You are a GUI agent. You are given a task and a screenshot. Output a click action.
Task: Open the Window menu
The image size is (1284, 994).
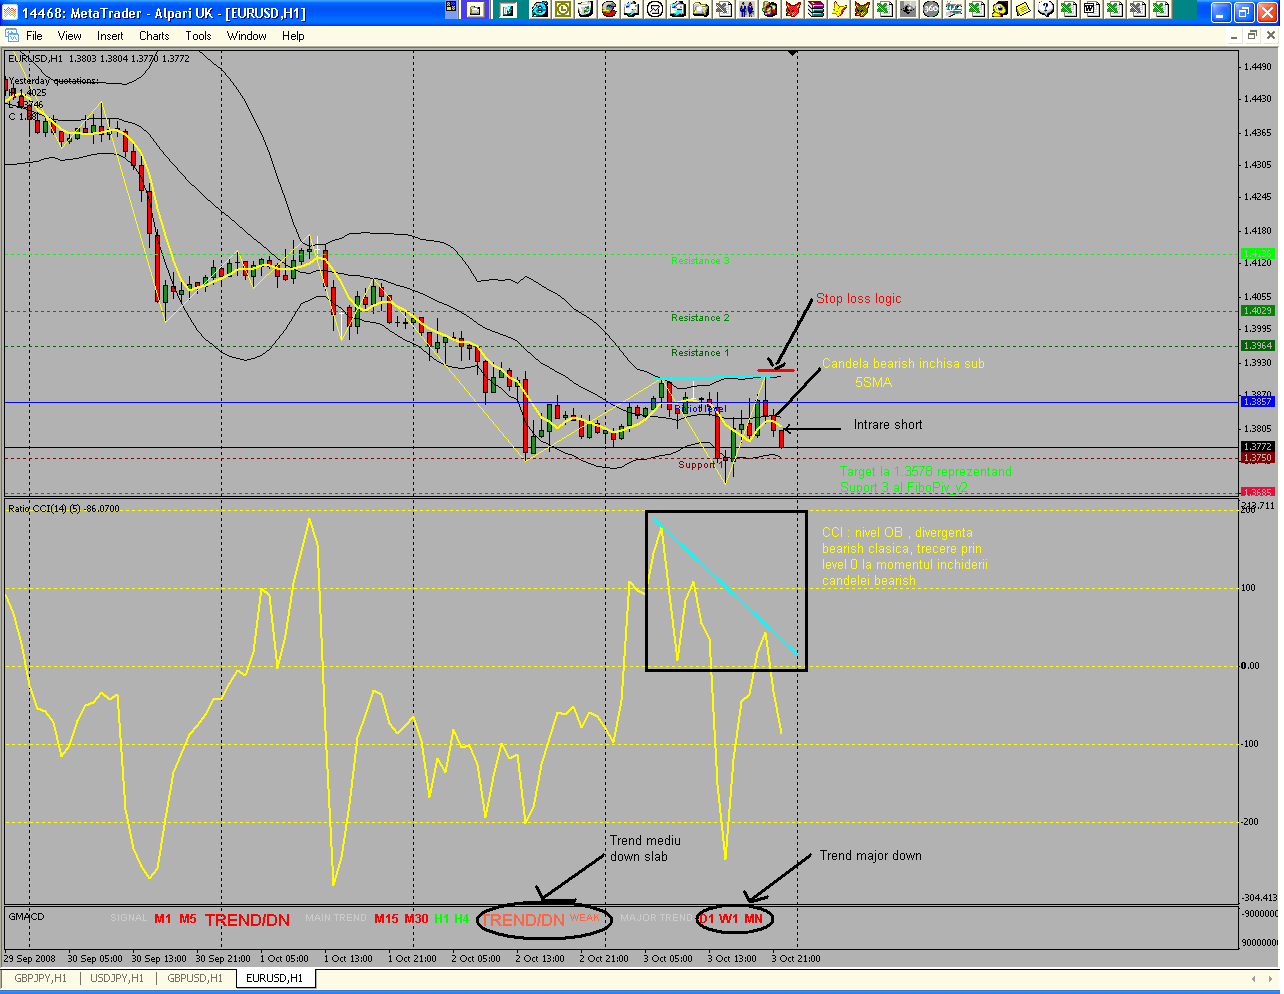[246, 36]
